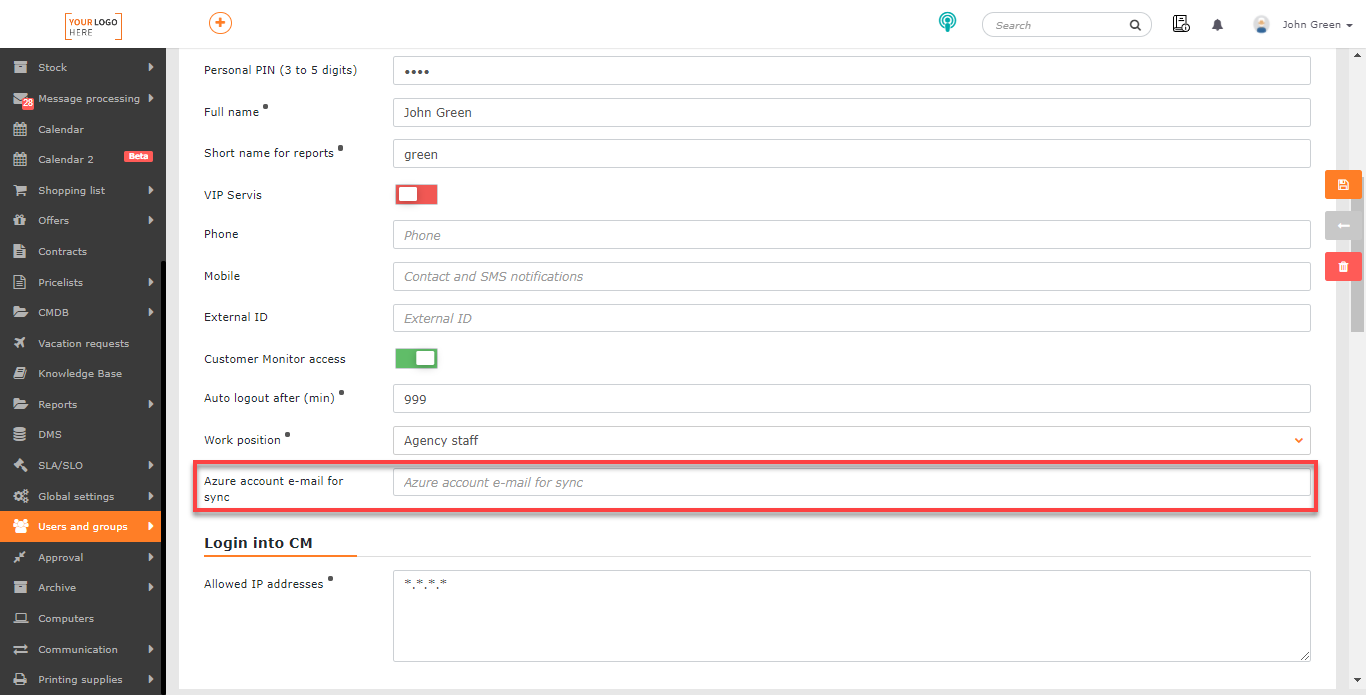Click the Login into CM heading
This screenshot has height=695, width=1366.
coord(258,543)
